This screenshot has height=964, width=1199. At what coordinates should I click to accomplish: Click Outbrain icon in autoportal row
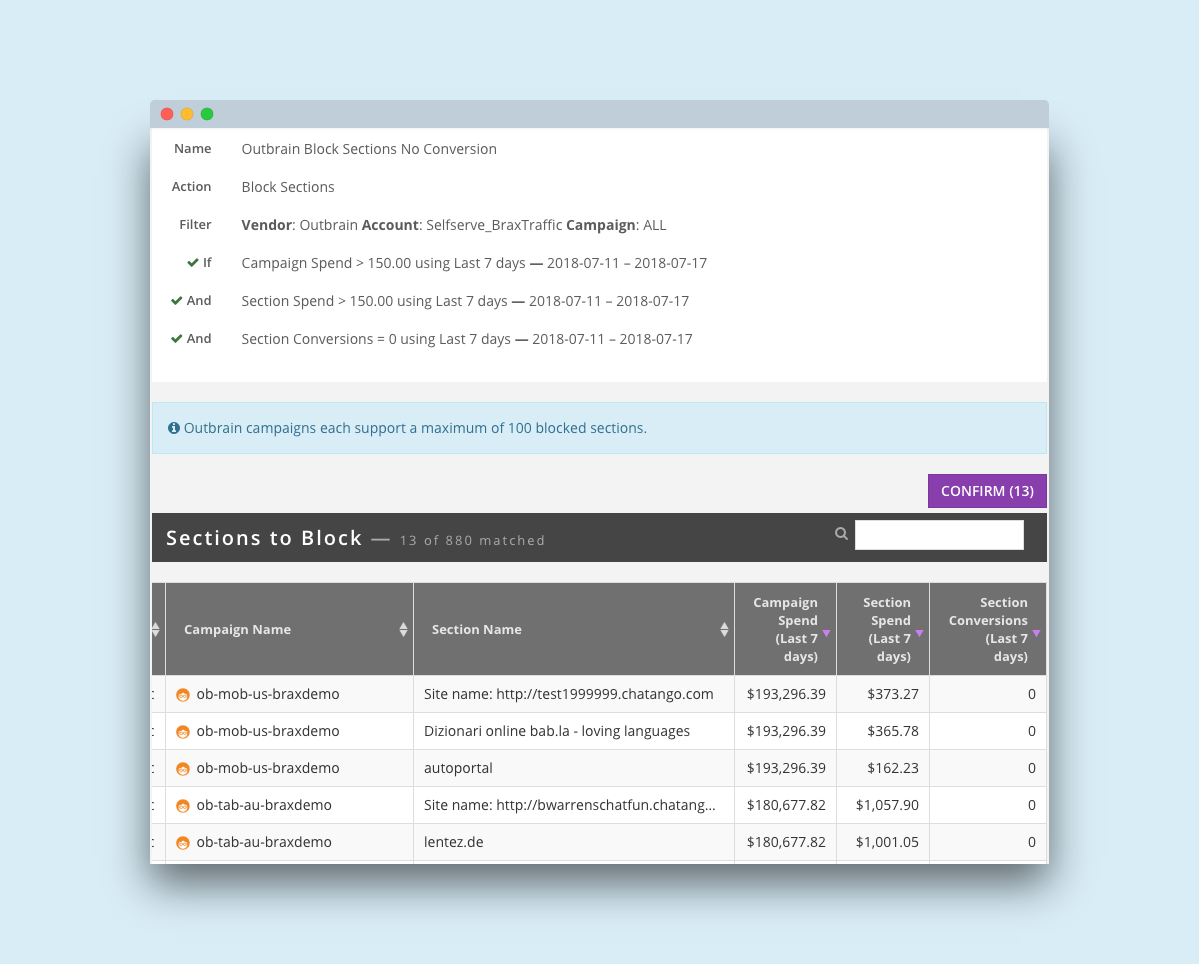(x=183, y=768)
